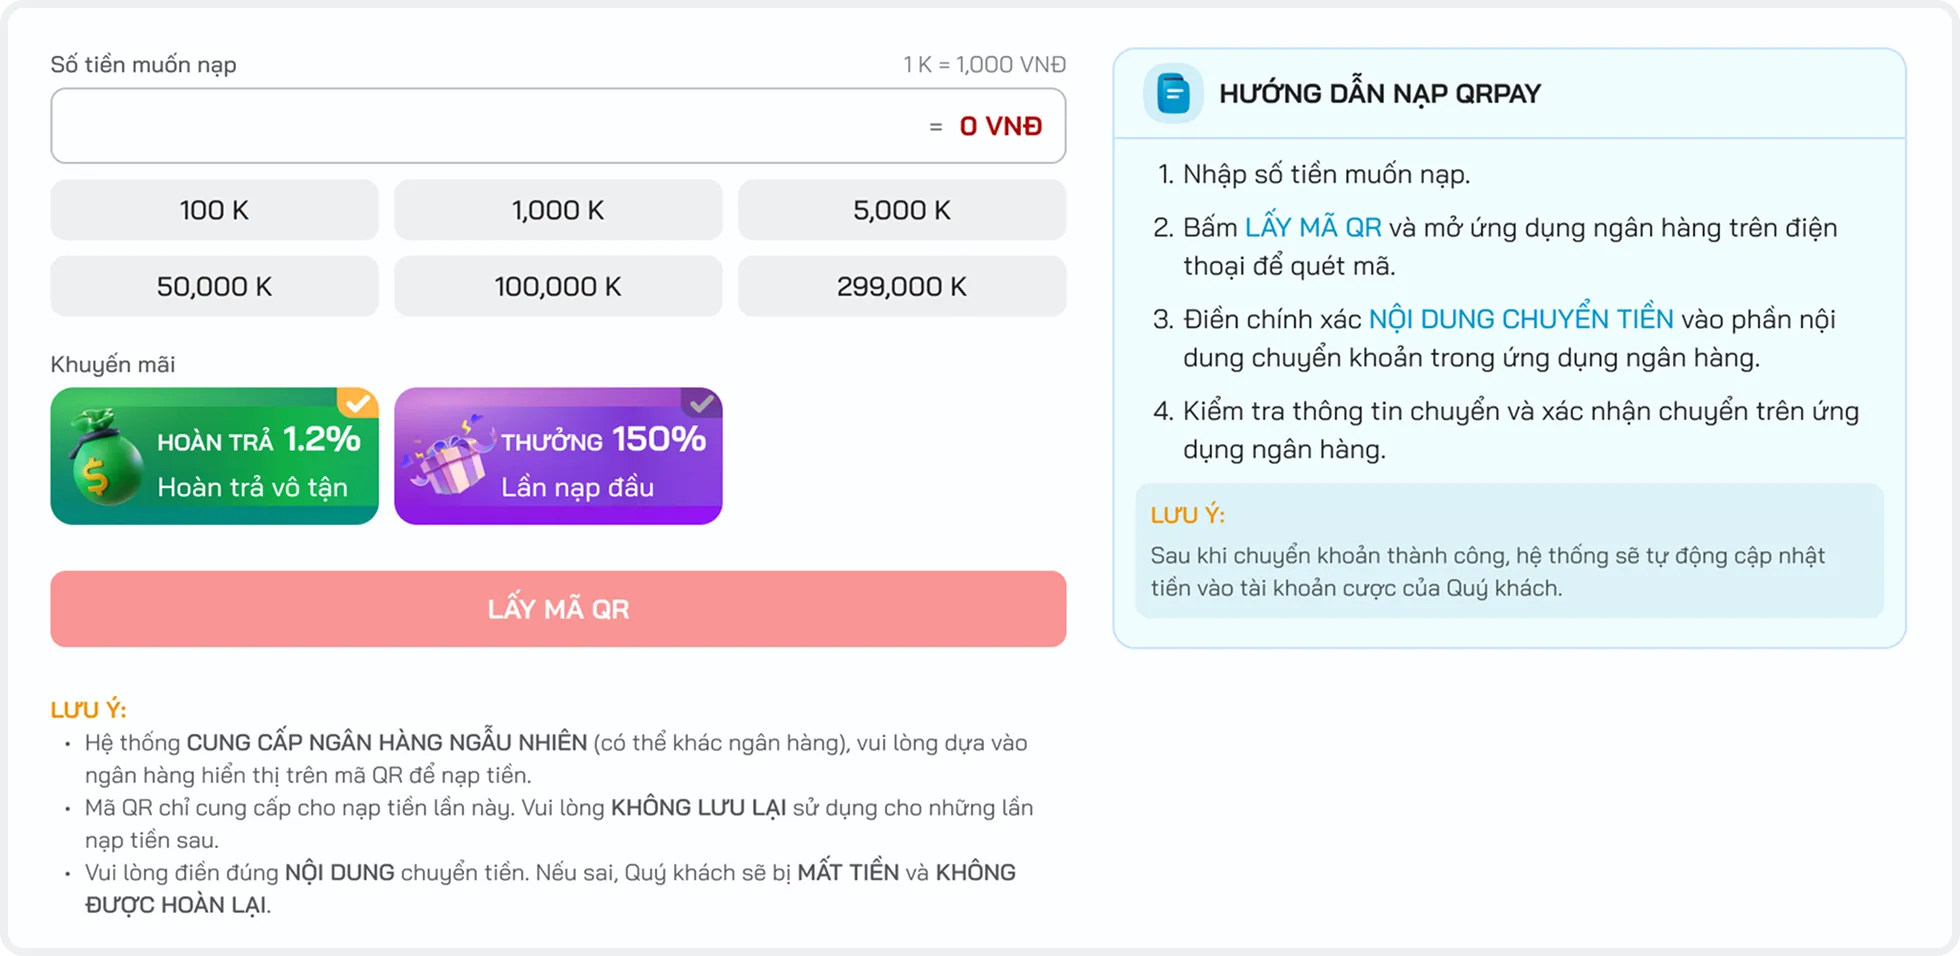
Task: Click the blue LƯU Ý note box
Action: pos(1508,551)
